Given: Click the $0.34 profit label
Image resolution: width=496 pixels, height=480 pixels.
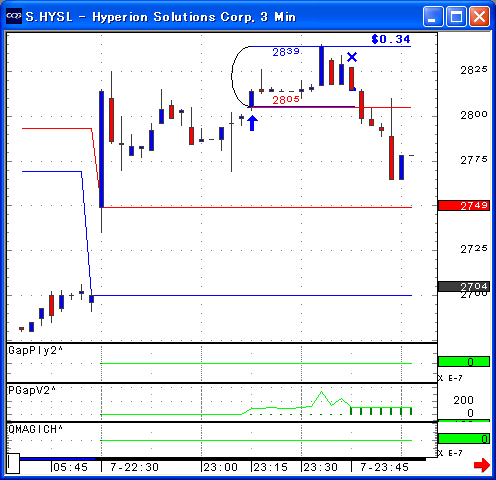Looking at the screenshot, I should click(x=391, y=39).
